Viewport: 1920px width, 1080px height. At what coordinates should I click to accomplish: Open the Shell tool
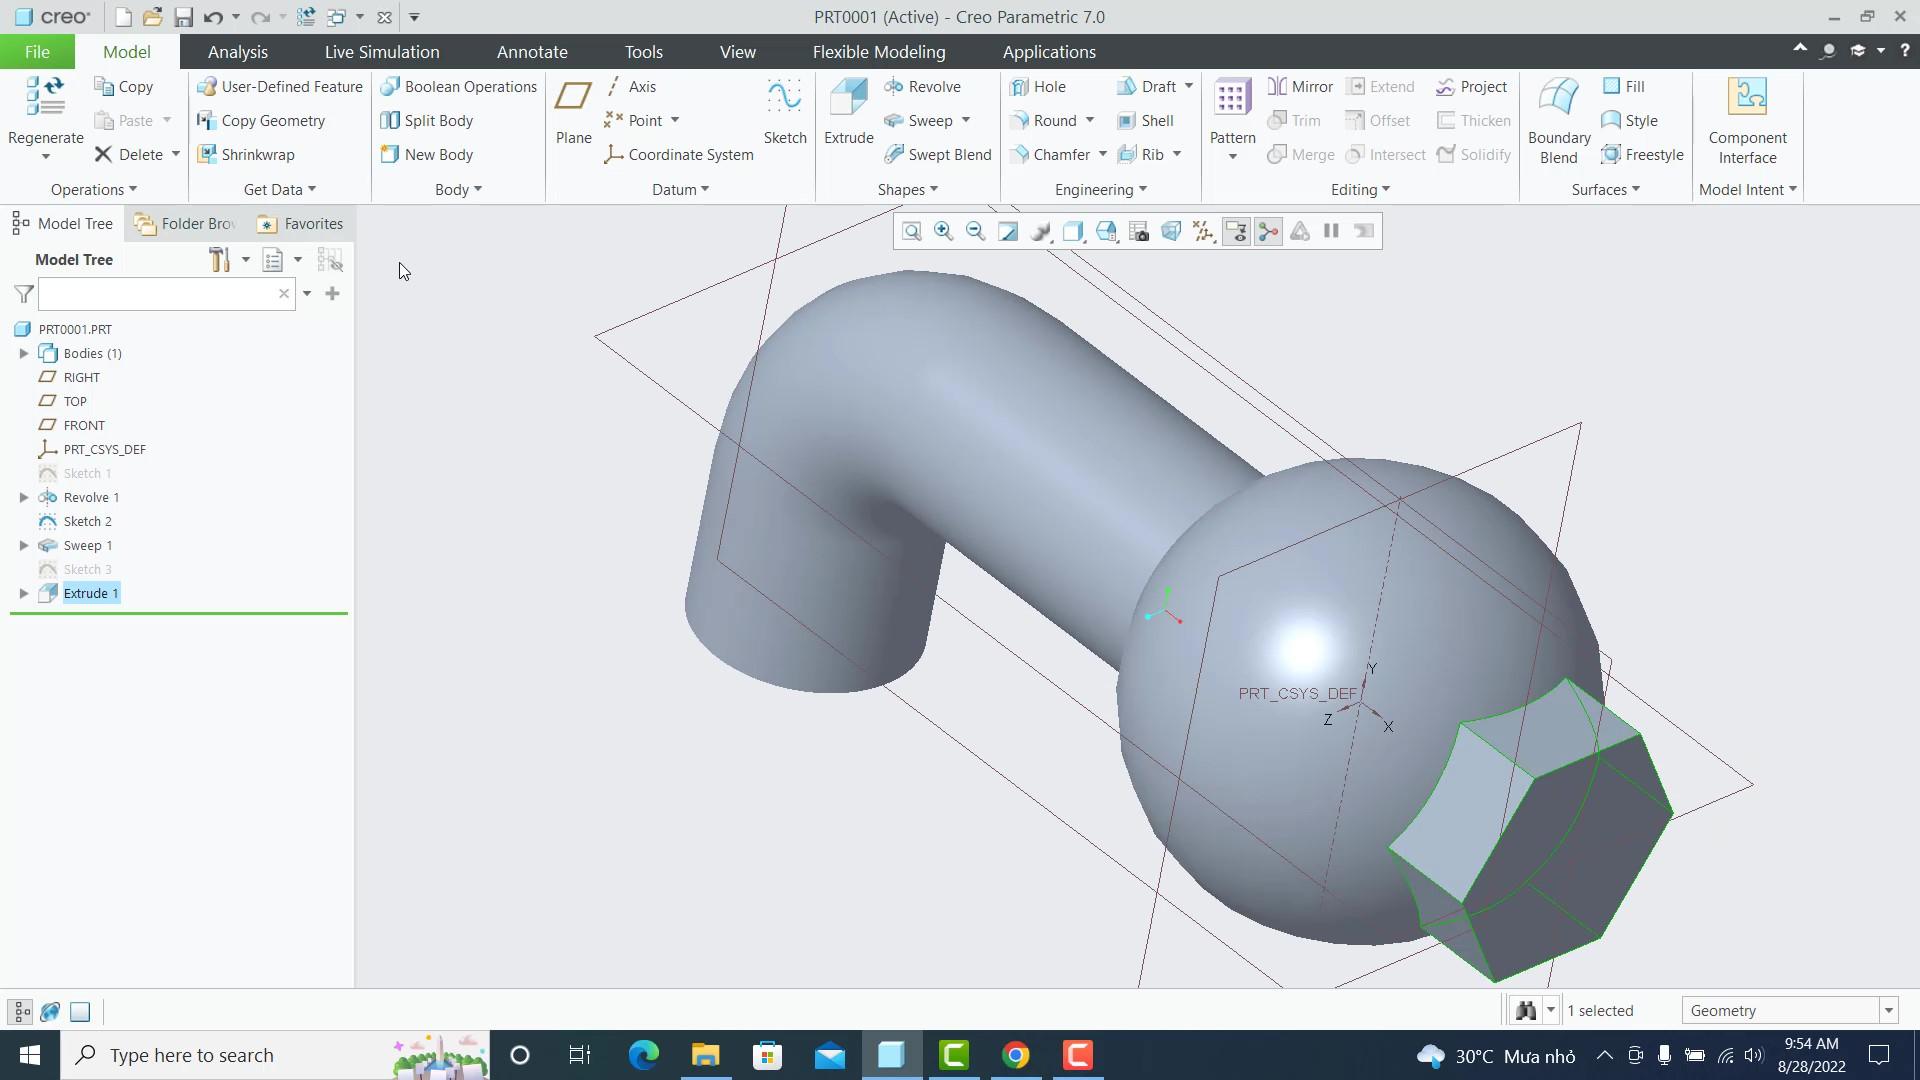click(1146, 120)
